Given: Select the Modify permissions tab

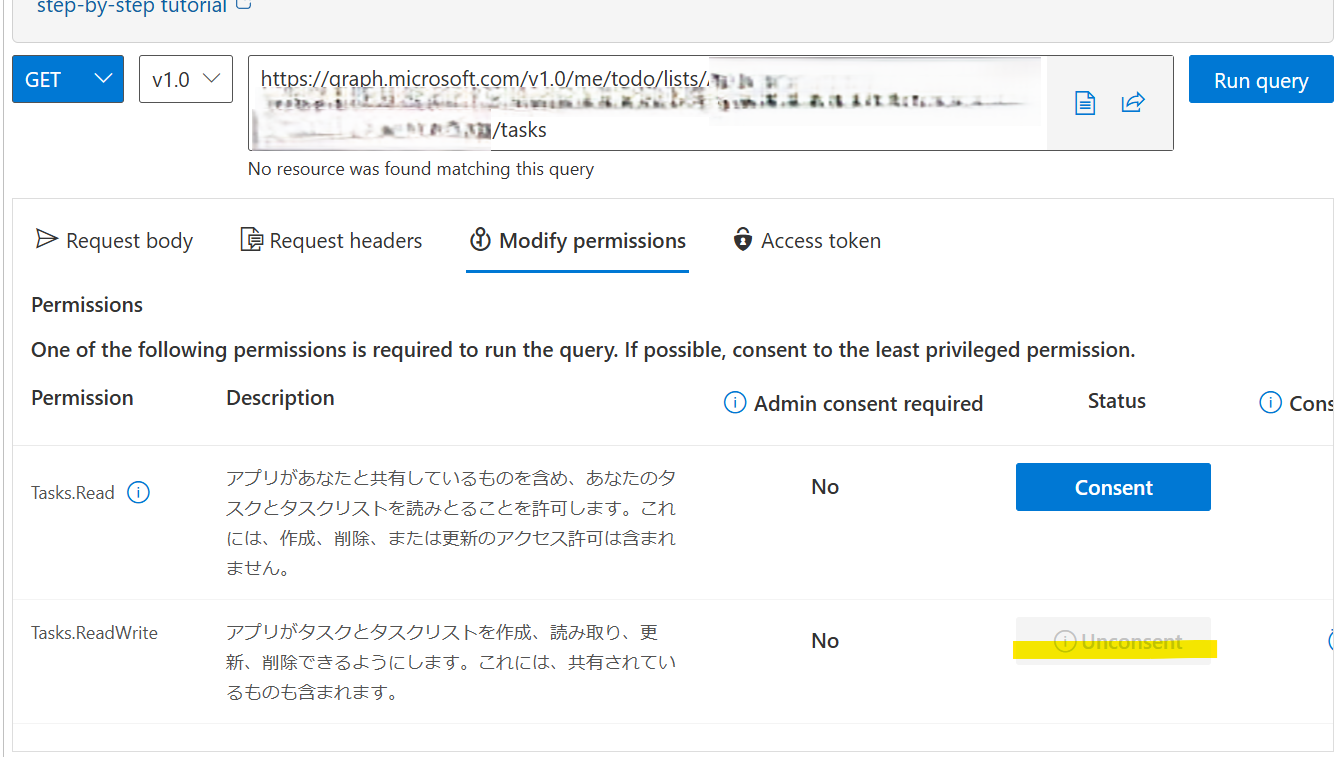Looking at the screenshot, I should [x=577, y=240].
